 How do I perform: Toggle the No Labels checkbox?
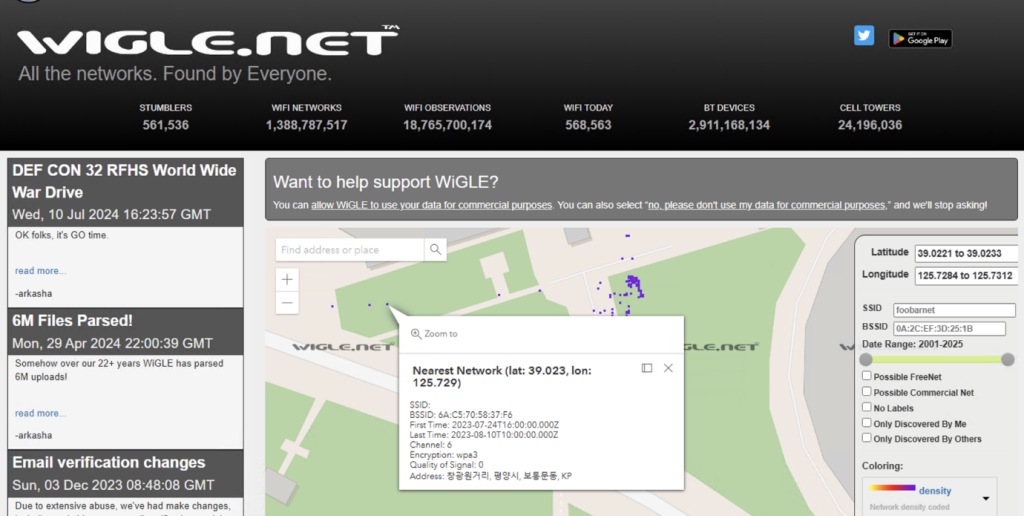point(867,408)
